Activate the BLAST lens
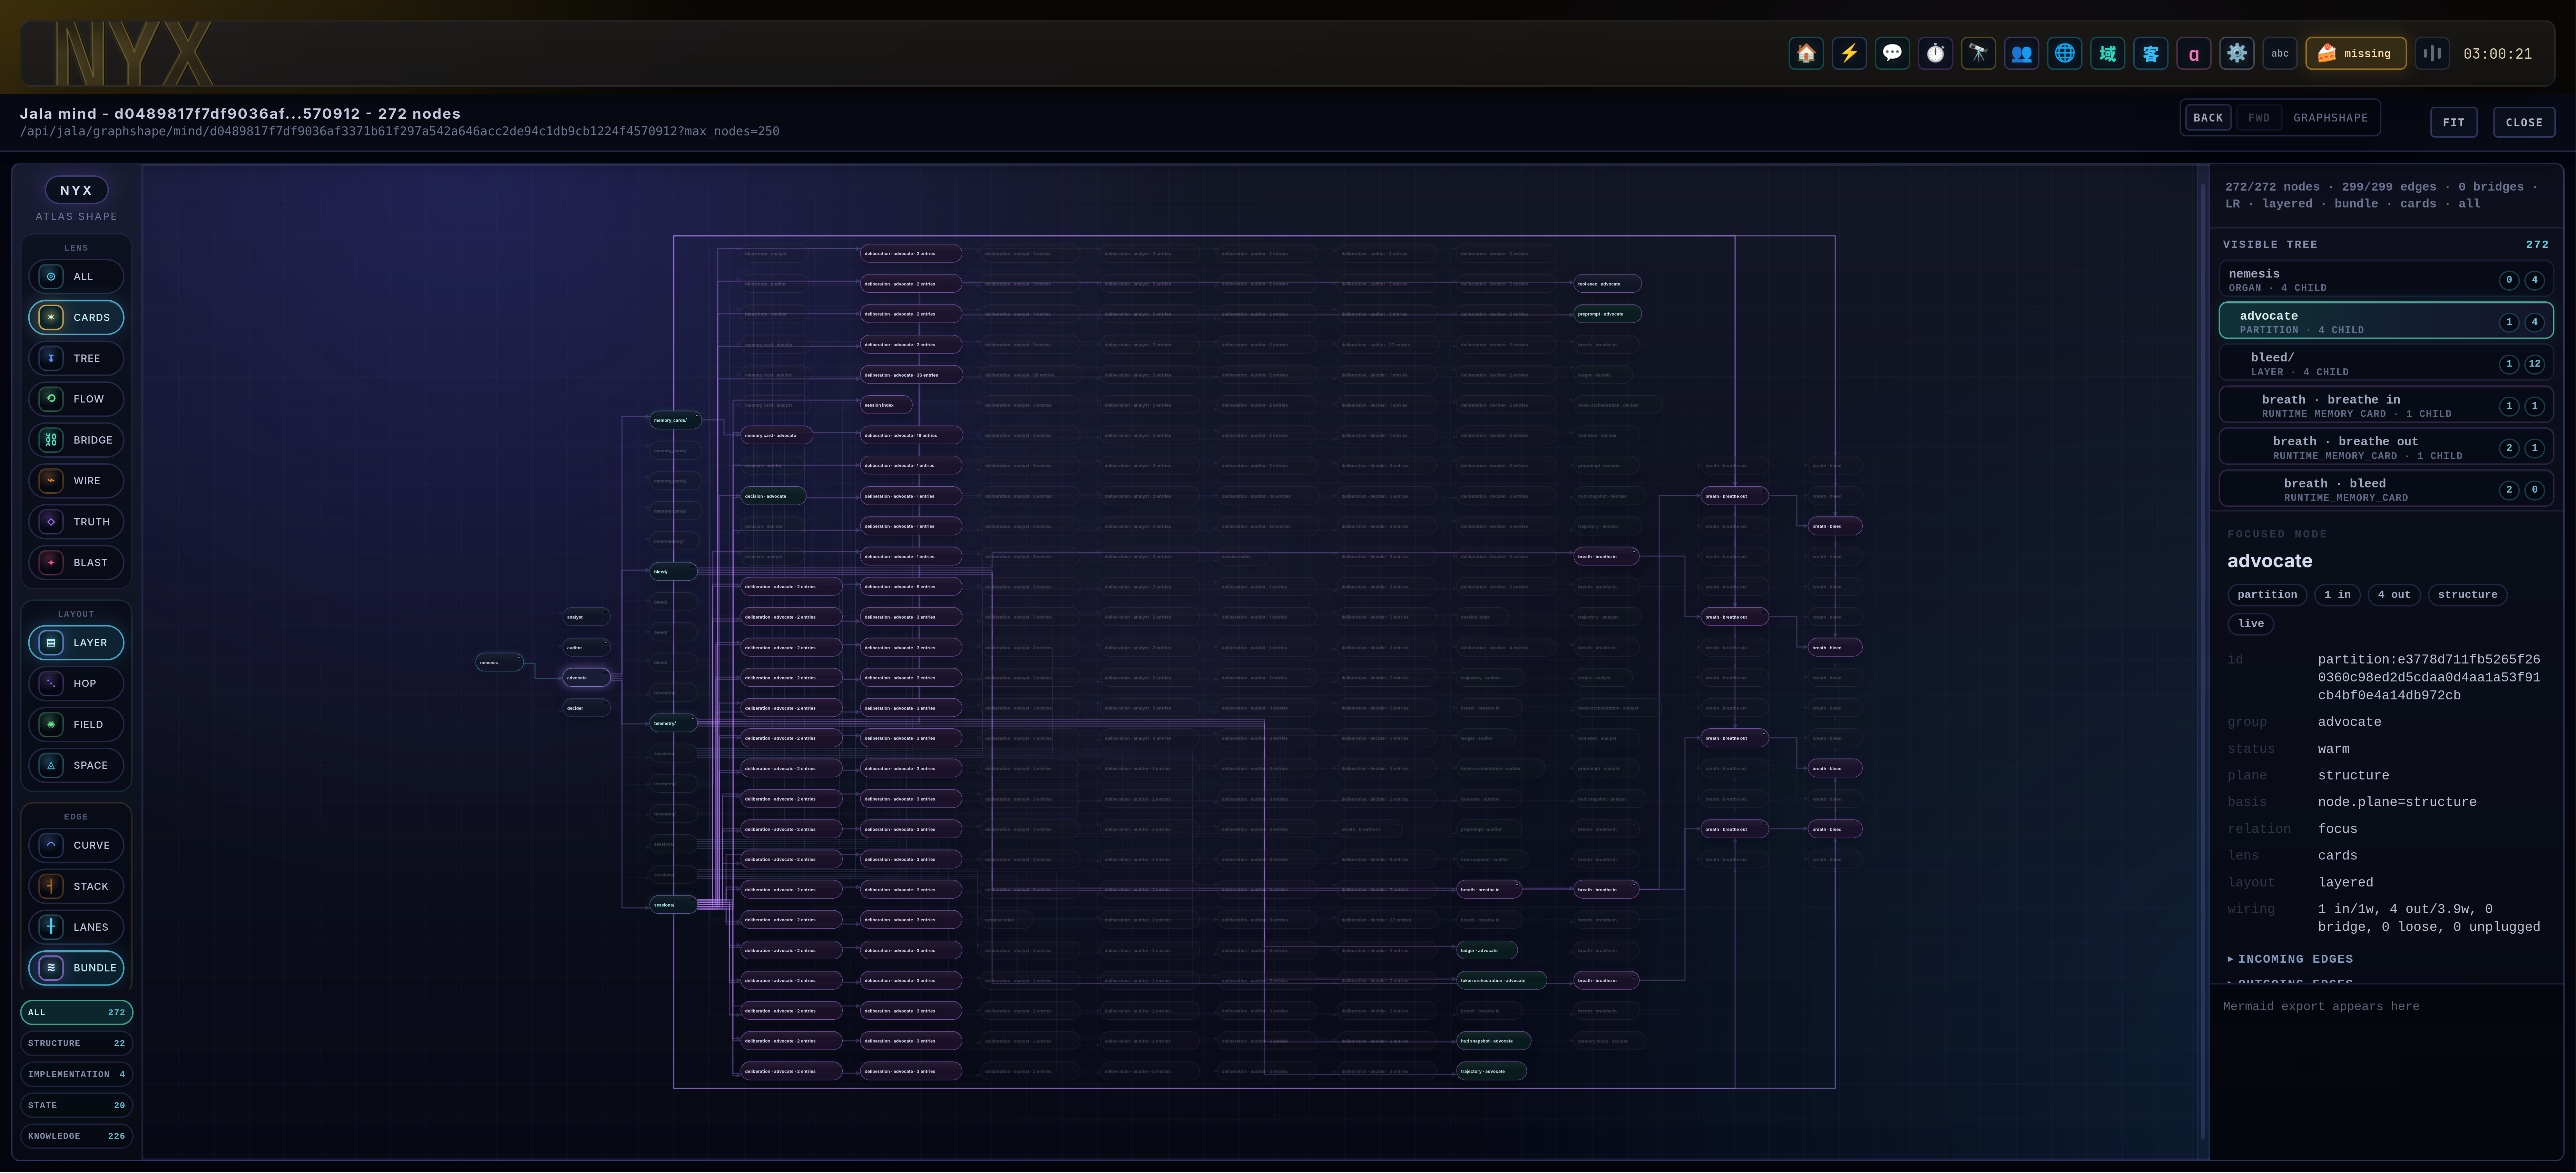Image resolution: width=2576 pixels, height=1173 pixels. click(76, 563)
